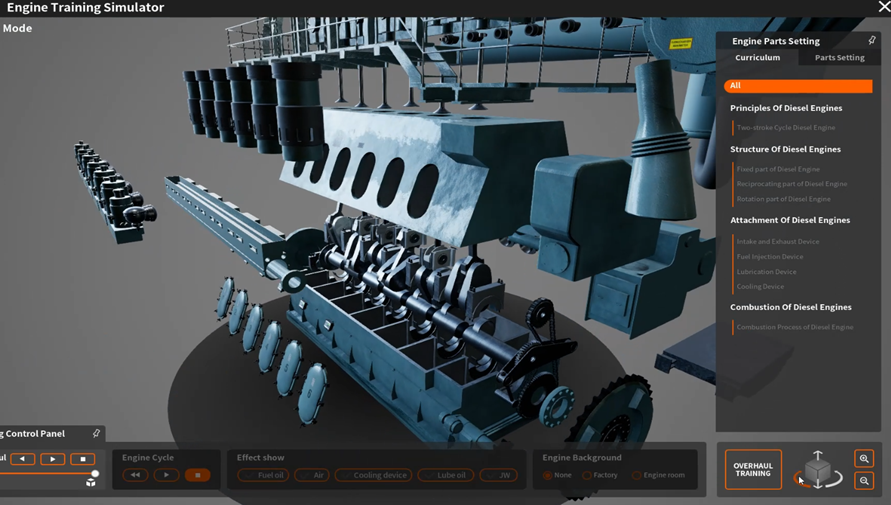Click Combustion Of Diesel Engines heading
Image resolution: width=891 pixels, height=505 pixels.
point(790,307)
